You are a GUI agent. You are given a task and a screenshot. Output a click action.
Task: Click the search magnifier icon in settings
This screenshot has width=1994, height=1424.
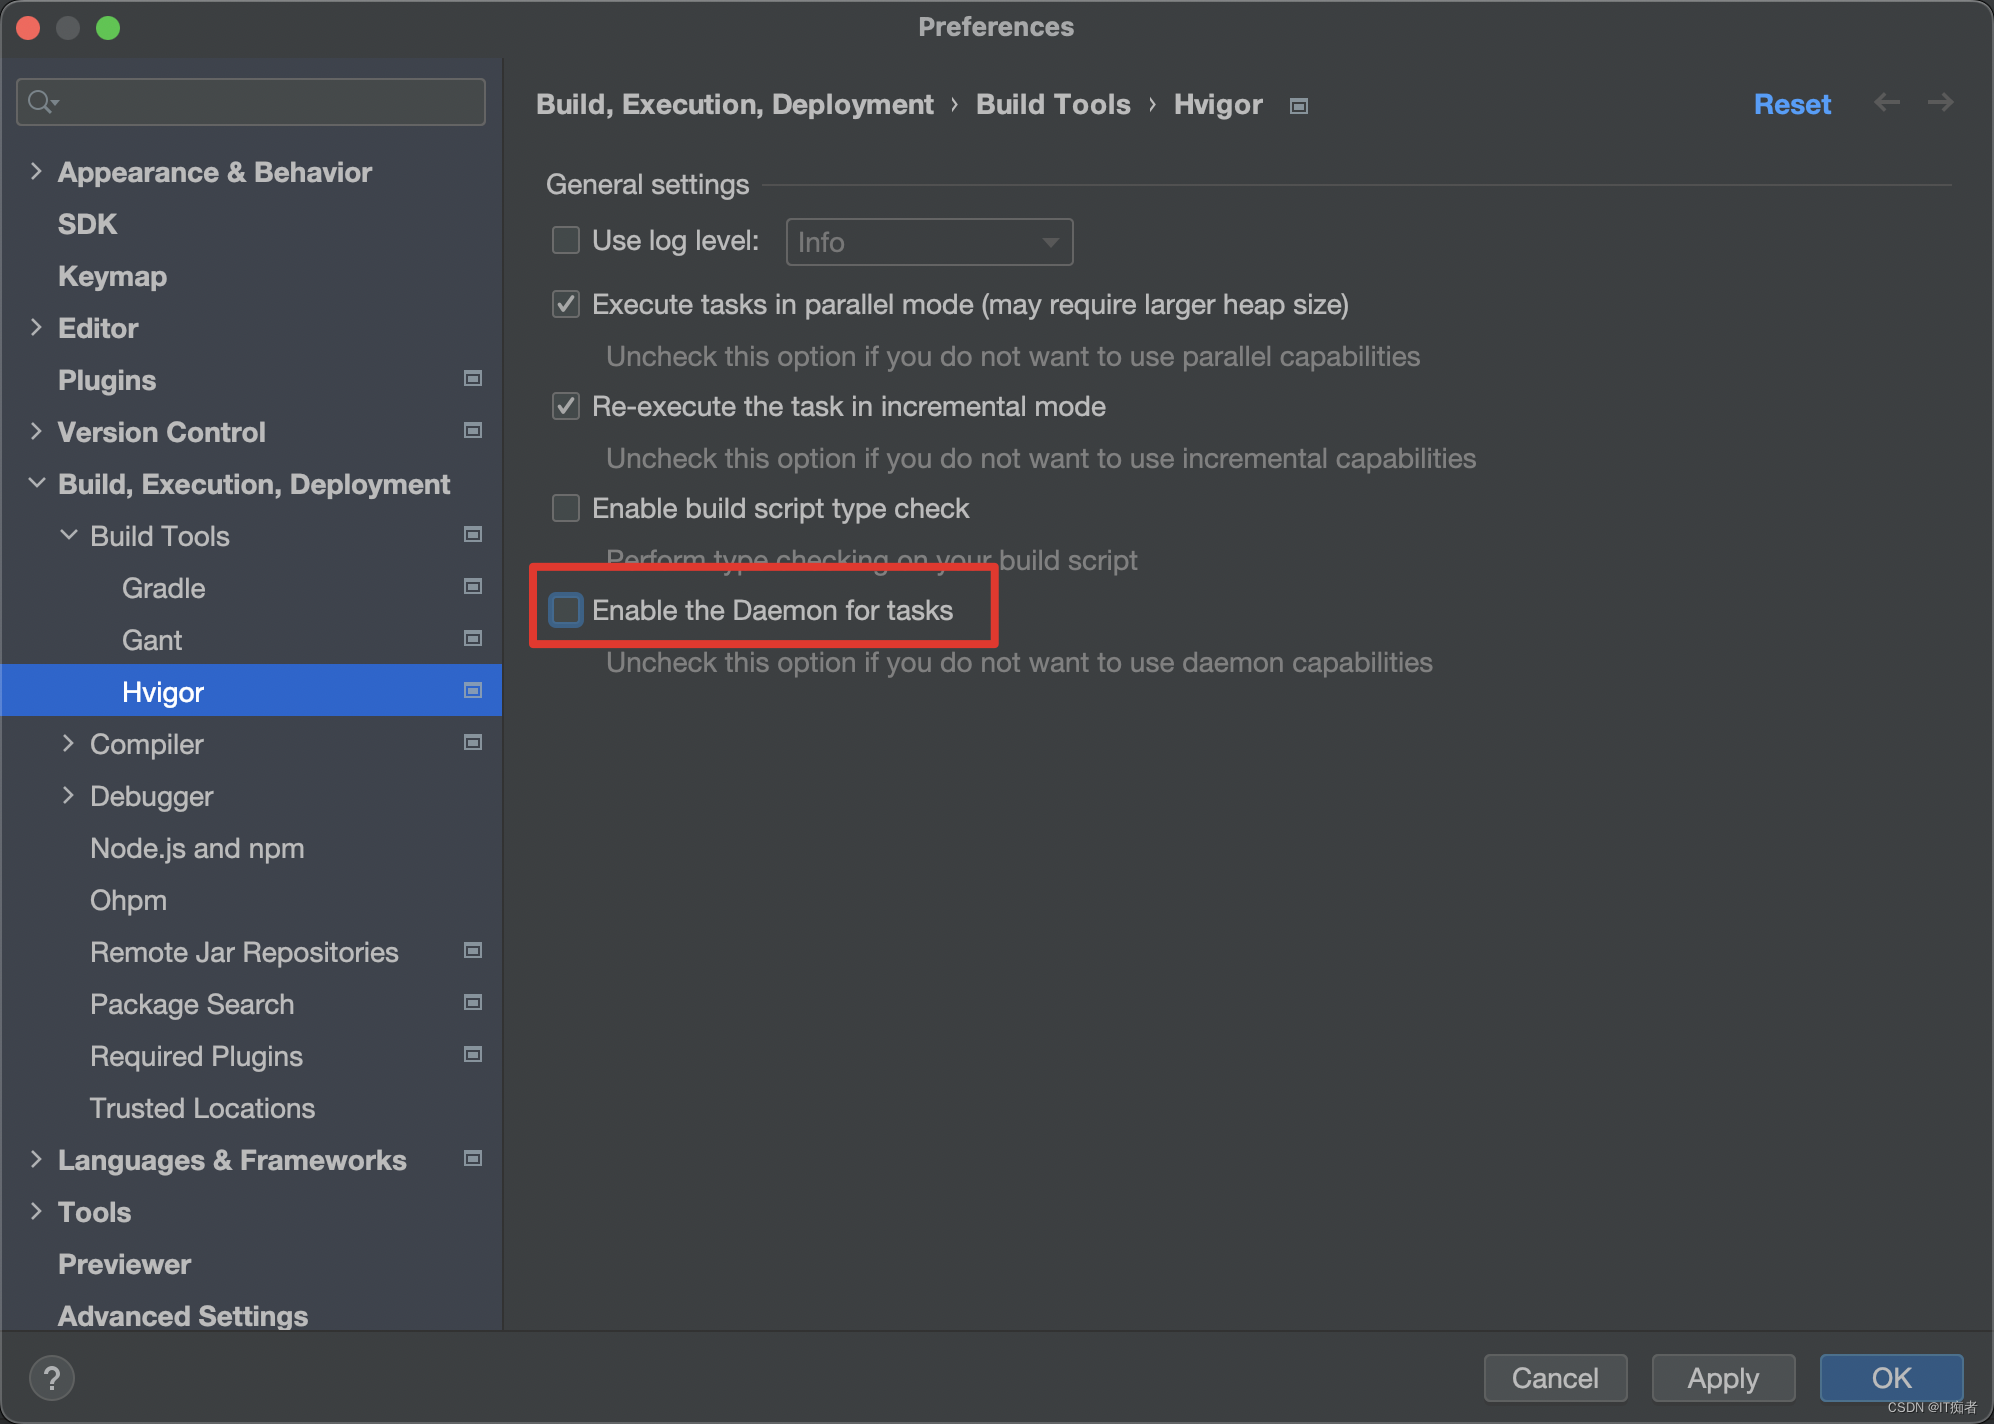click(43, 102)
